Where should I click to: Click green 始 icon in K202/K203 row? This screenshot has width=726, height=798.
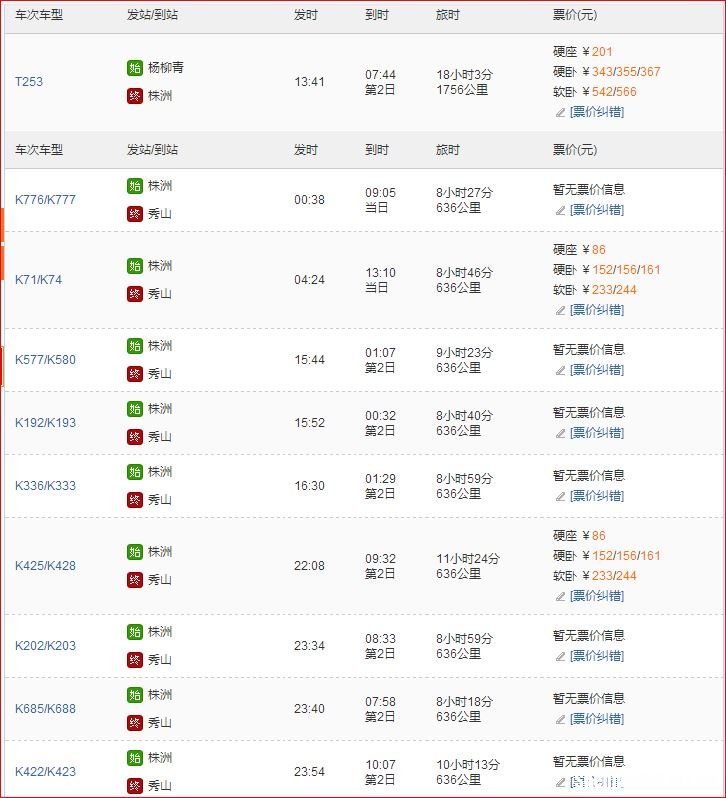135,632
